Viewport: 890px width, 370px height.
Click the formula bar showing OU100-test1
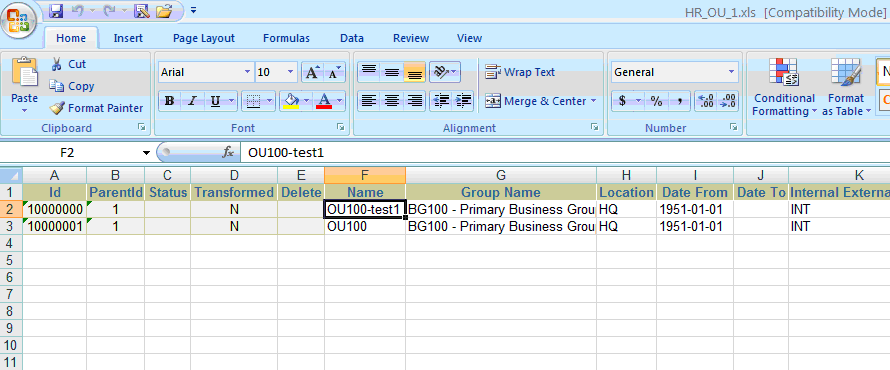tap(564, 153)
